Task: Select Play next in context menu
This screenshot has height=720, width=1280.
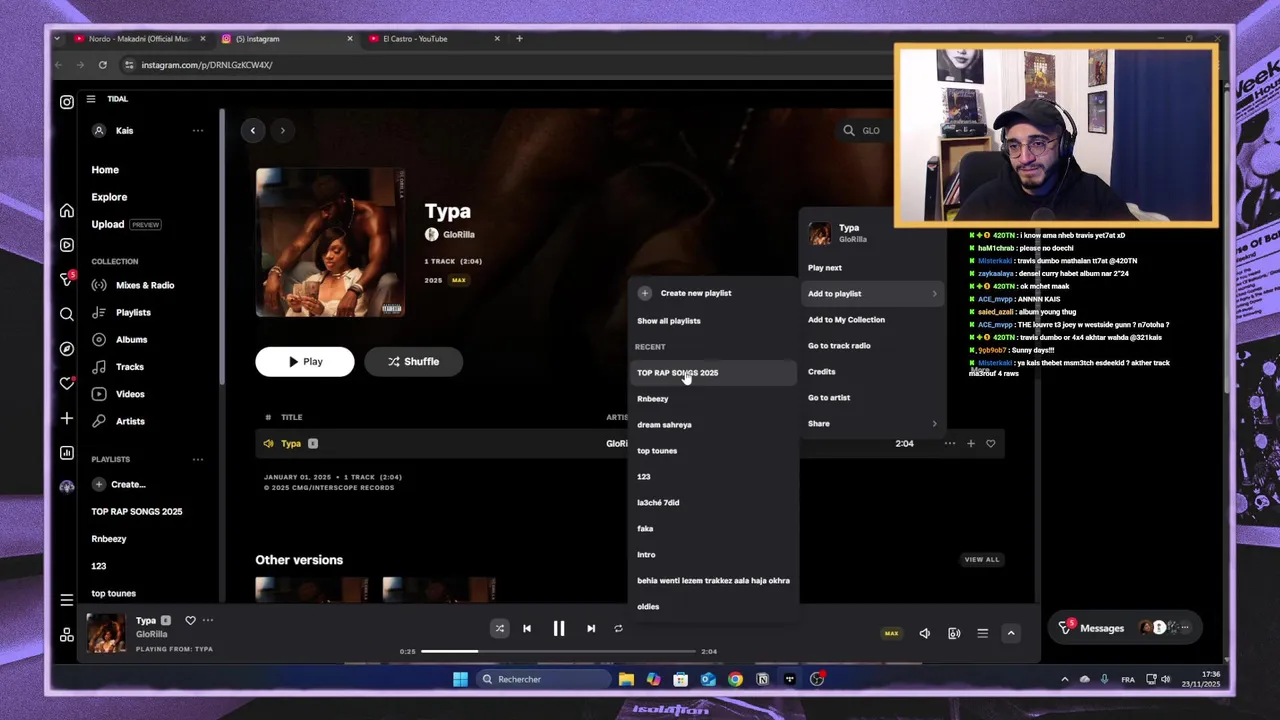Action: pos(872,267)
